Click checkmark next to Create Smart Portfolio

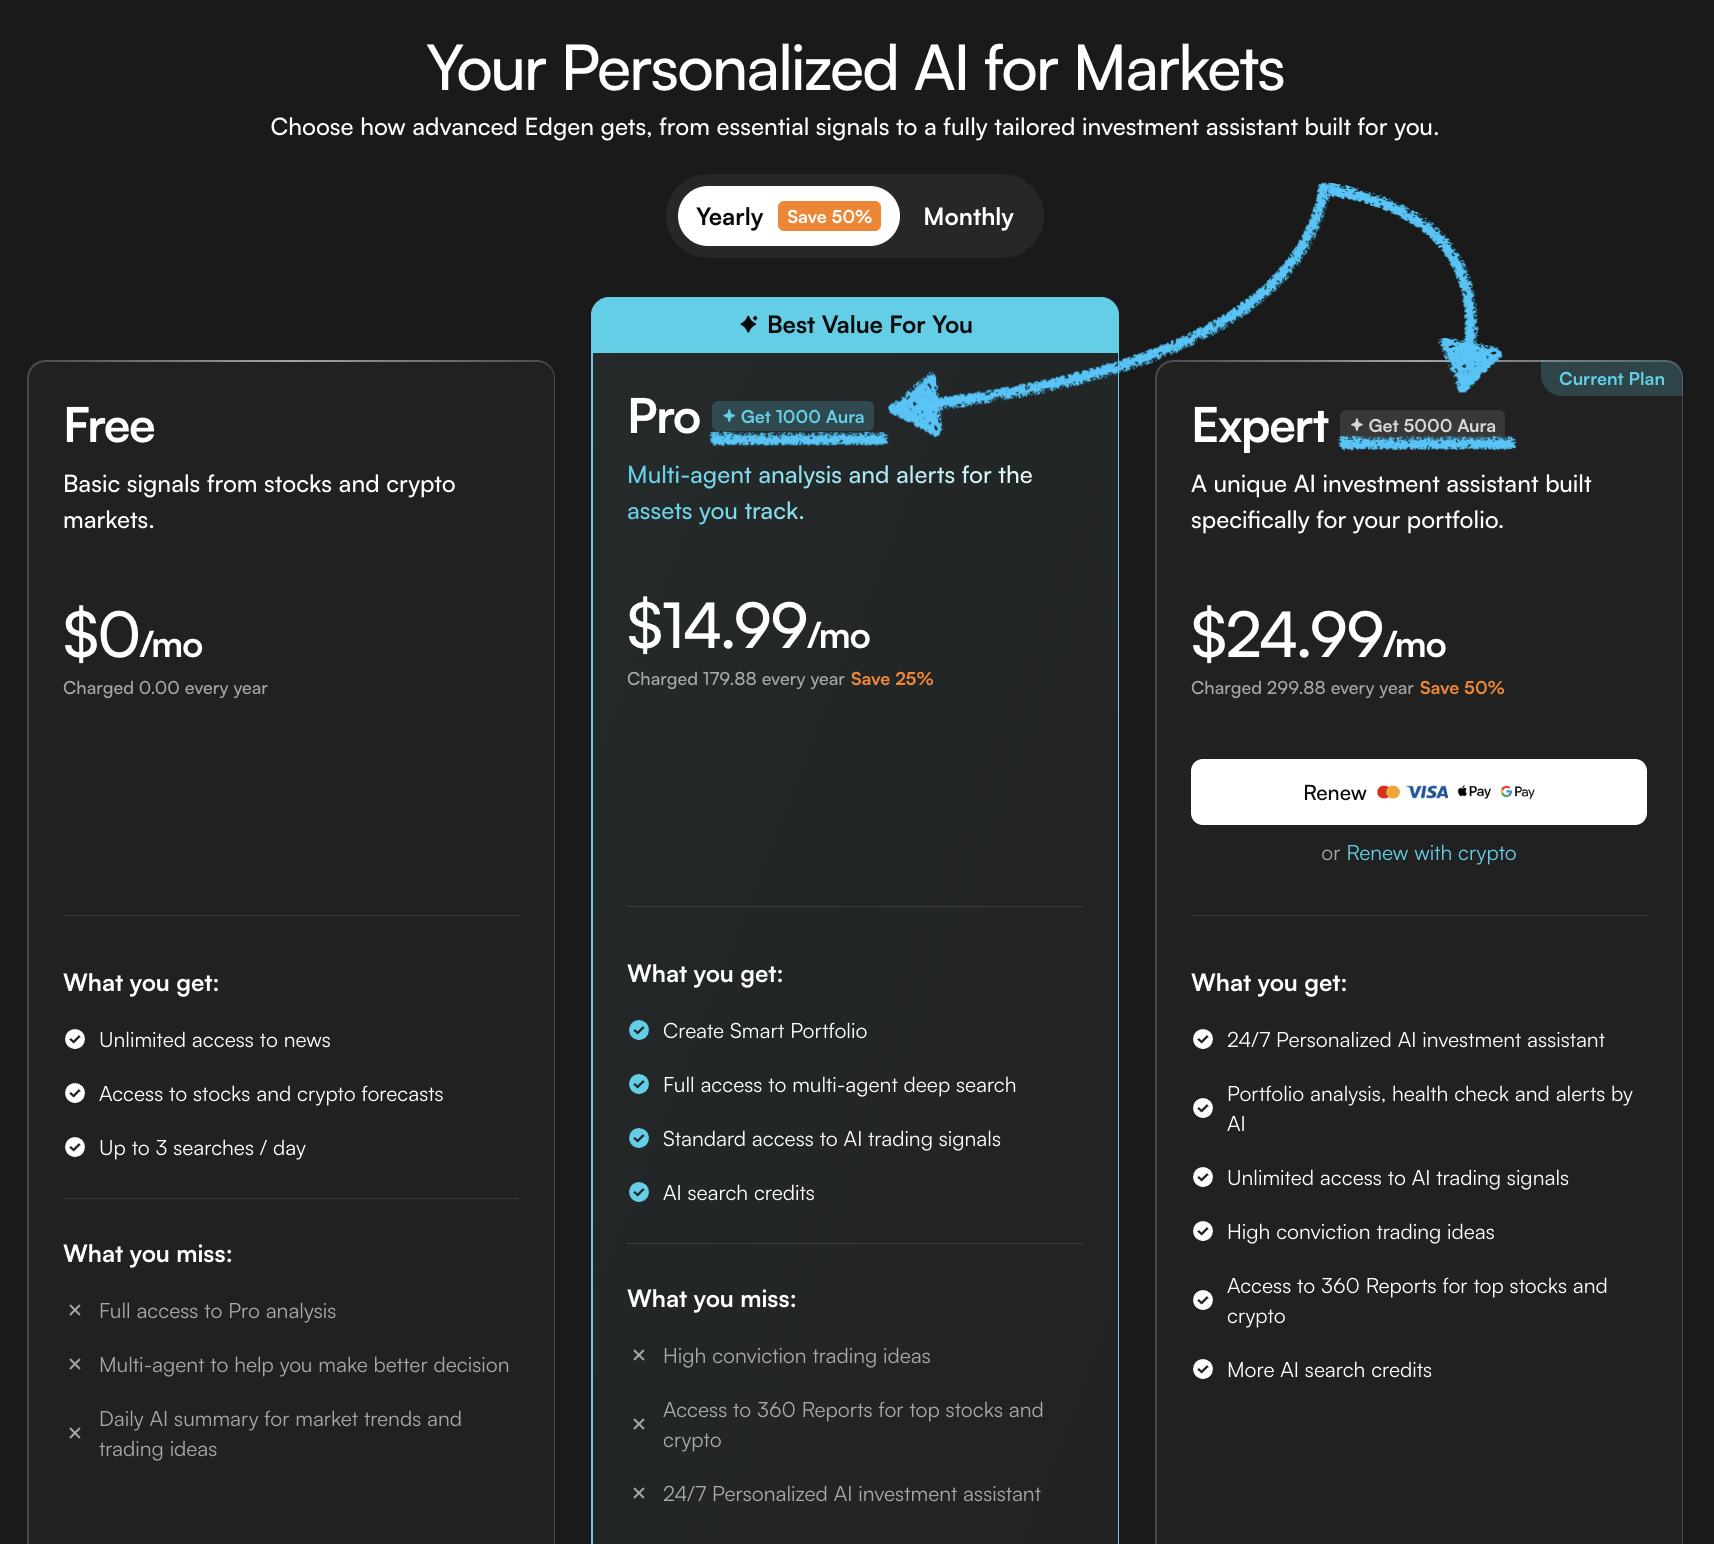639,1031
